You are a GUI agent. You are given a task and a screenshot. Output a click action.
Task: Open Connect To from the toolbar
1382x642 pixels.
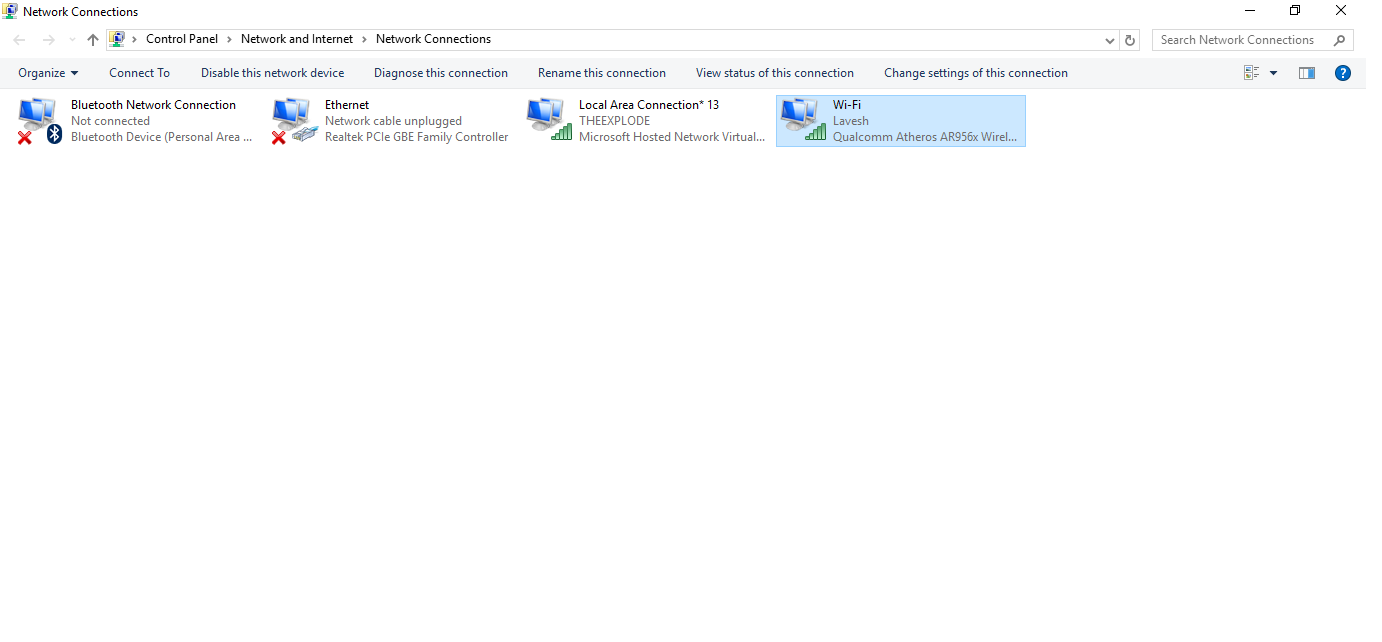click(138, 72)
